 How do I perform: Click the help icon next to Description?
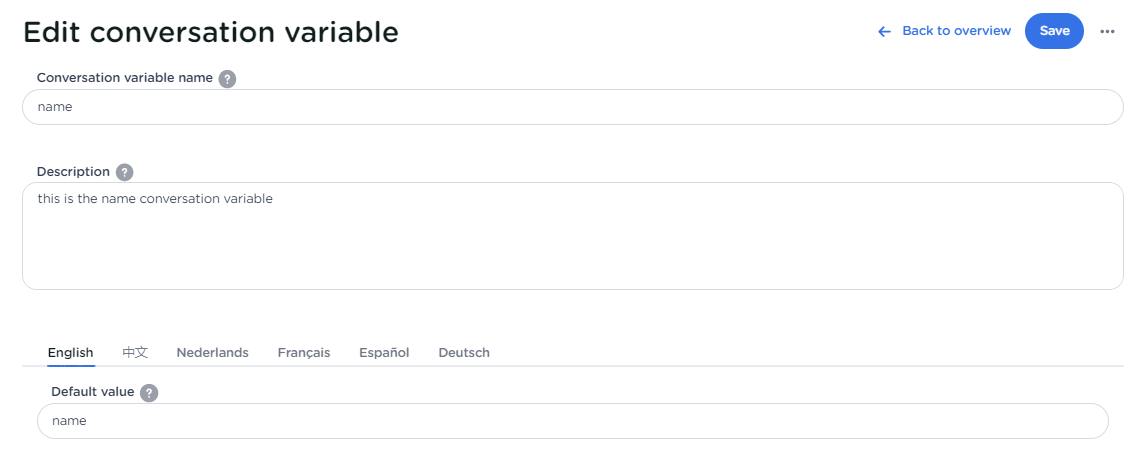tap(124, 172)
